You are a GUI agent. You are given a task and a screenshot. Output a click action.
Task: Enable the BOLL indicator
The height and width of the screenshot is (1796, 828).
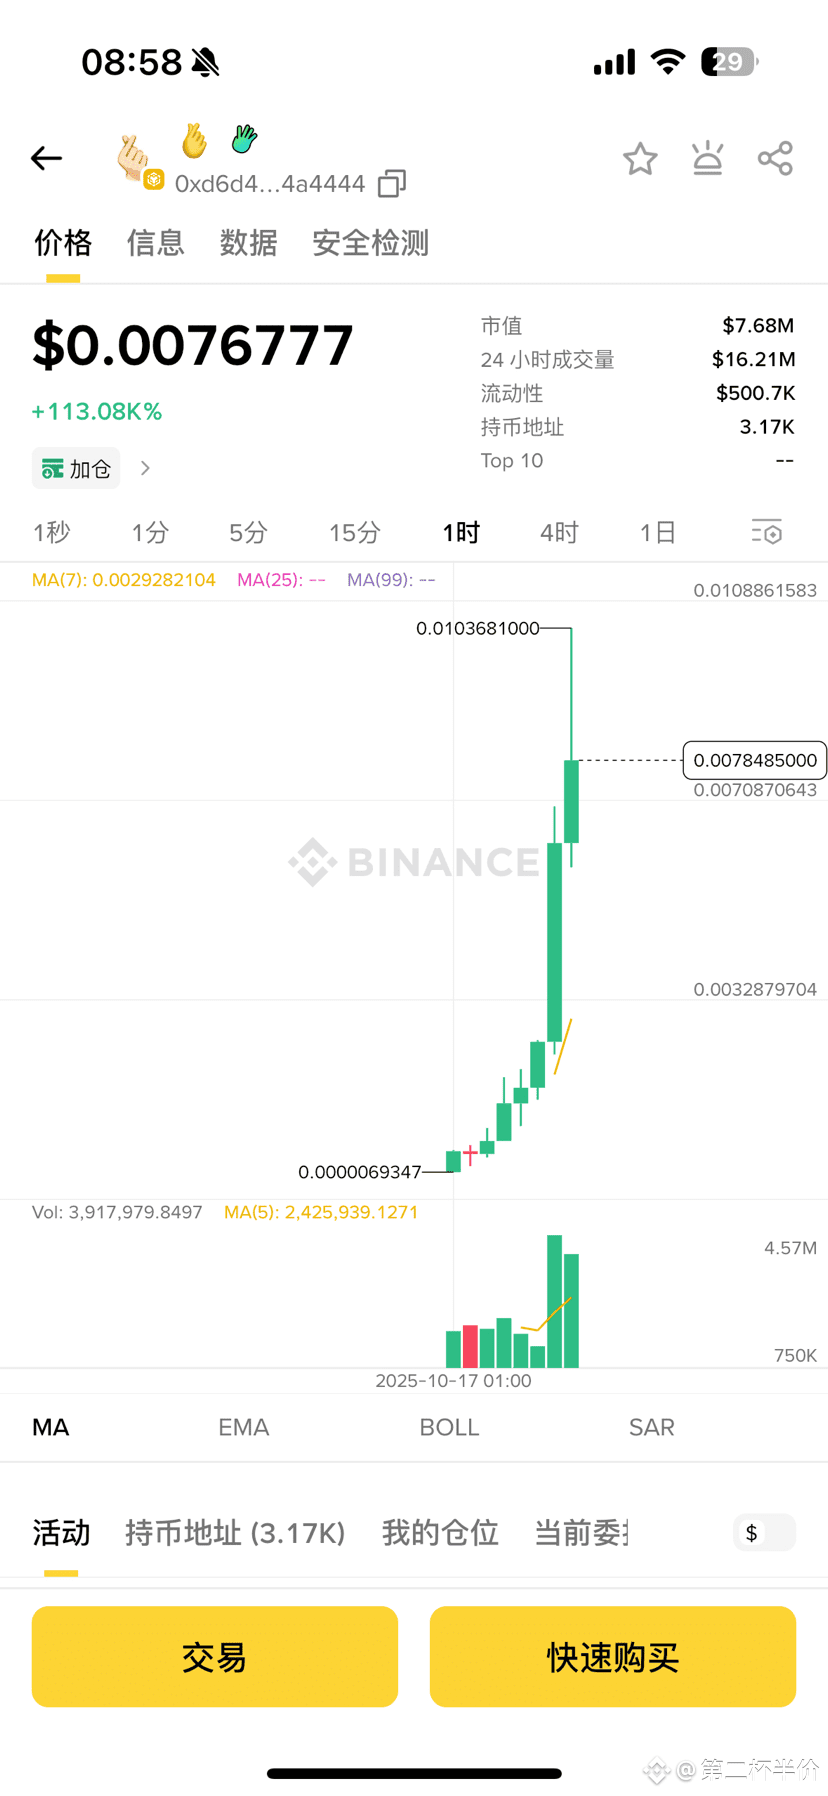449,1427
